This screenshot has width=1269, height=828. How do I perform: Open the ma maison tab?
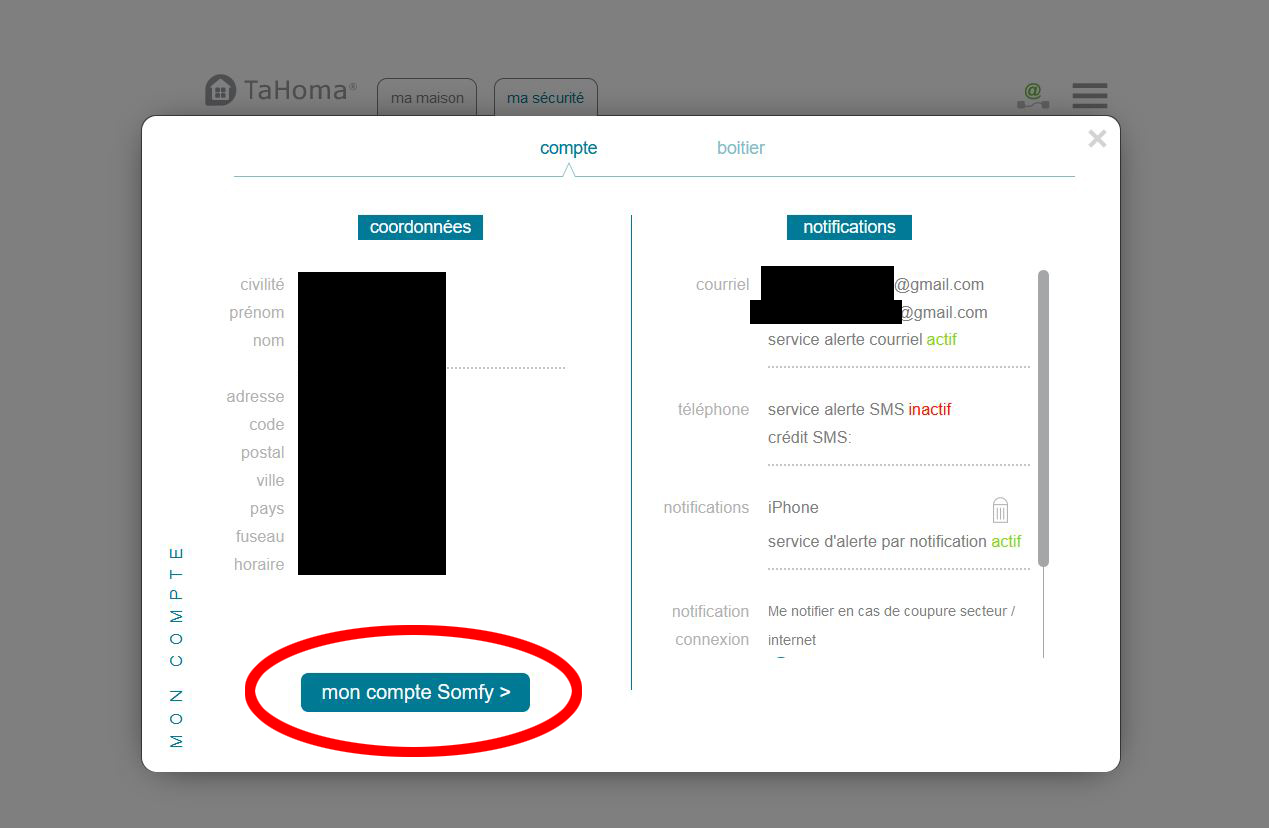click(427, 98)
